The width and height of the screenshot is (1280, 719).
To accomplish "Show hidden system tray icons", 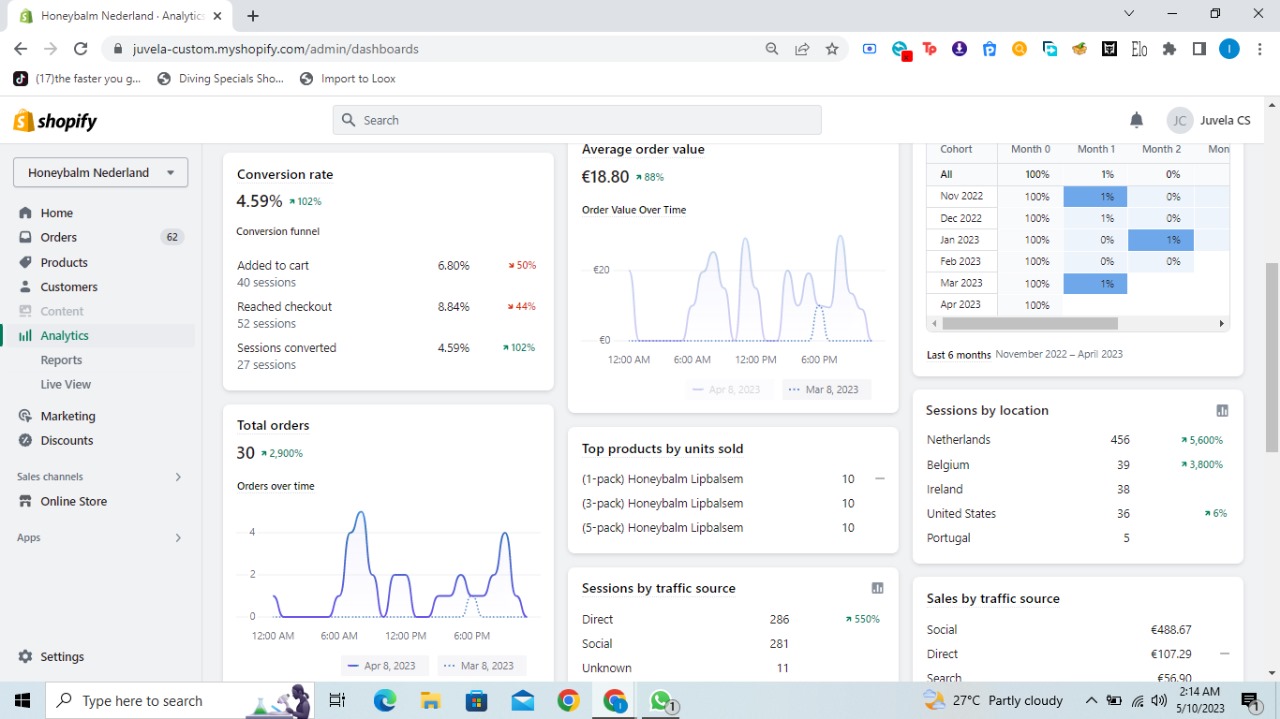I will (x=1091, y=700).
